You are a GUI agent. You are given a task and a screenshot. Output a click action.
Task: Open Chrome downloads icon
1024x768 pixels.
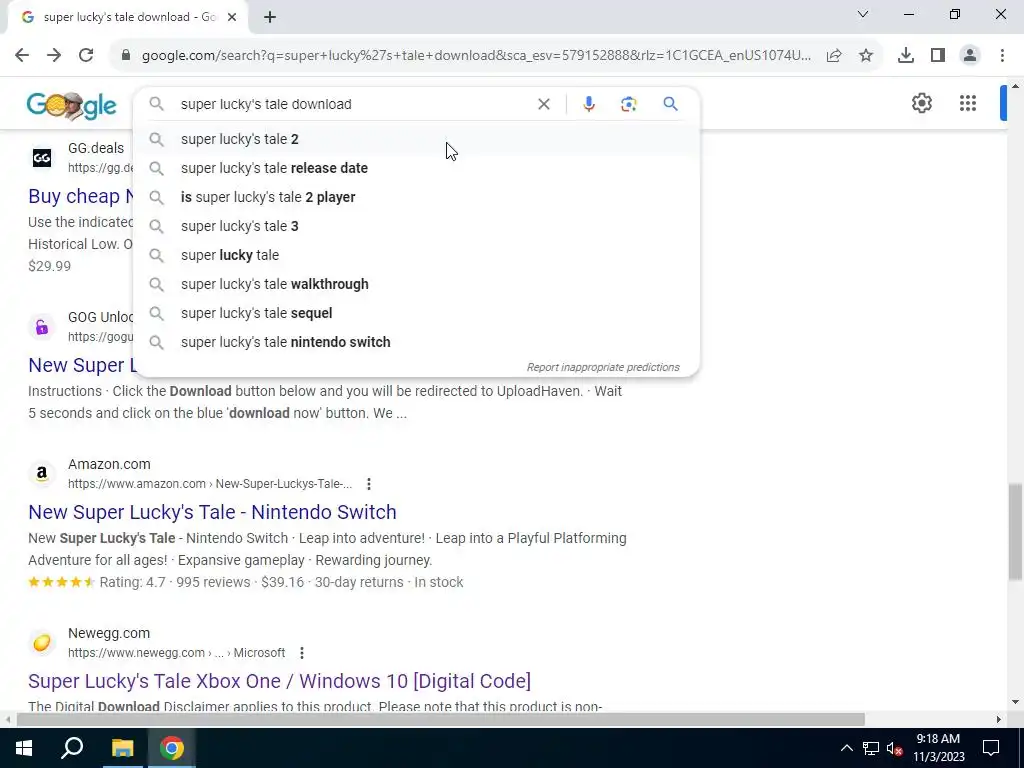tap(905, 56)
